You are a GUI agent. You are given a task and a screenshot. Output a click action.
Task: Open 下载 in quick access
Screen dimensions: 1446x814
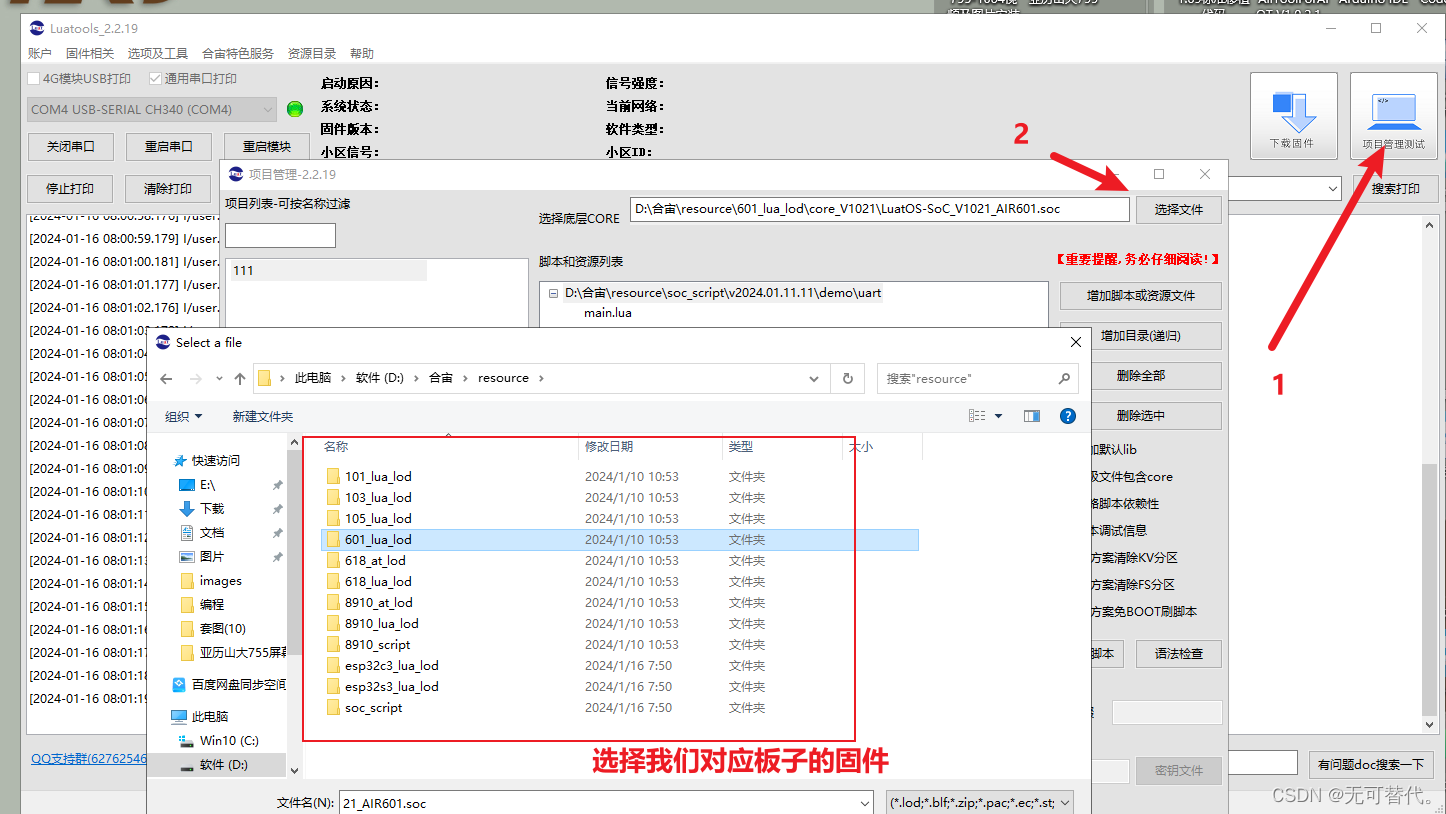212,509
